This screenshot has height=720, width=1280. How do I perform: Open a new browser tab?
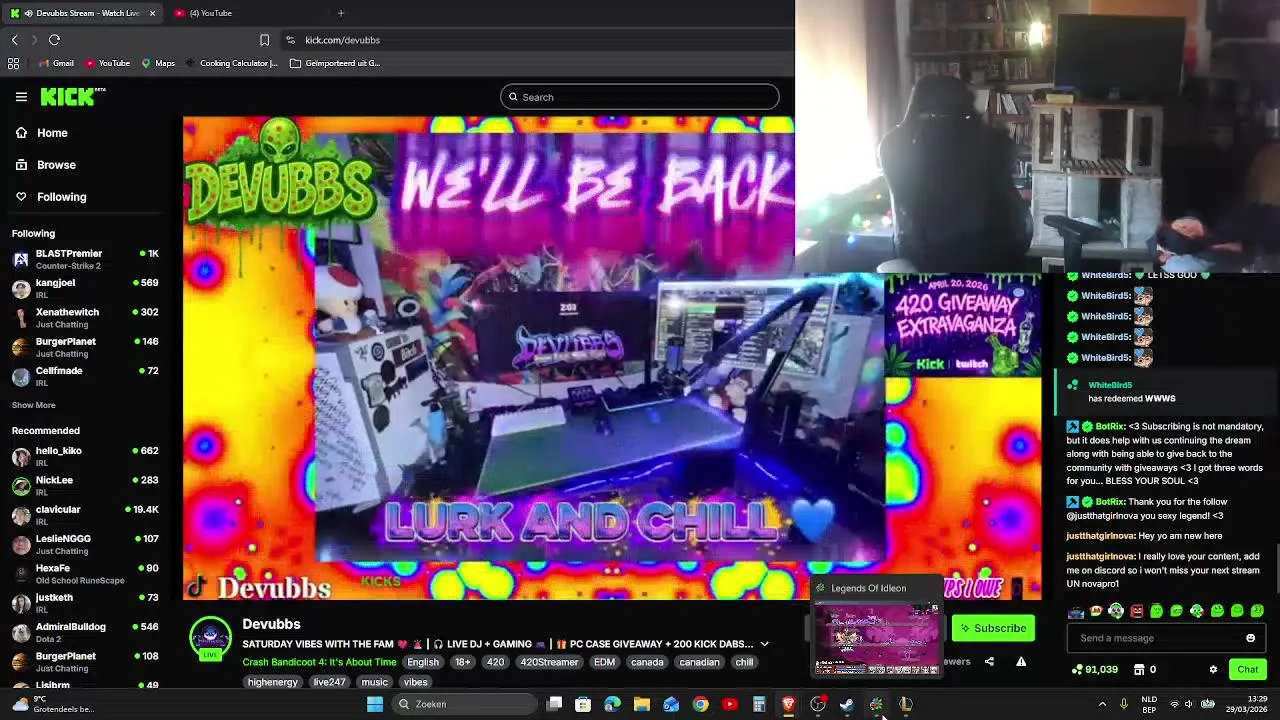pos(341,13)
